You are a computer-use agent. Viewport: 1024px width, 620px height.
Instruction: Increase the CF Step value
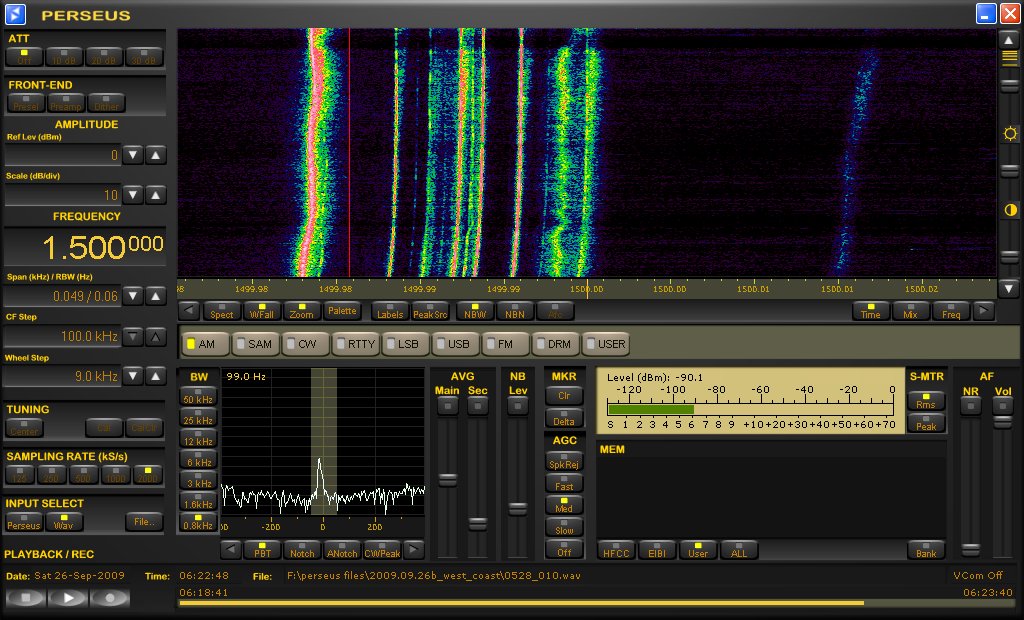tap(155, 336)
